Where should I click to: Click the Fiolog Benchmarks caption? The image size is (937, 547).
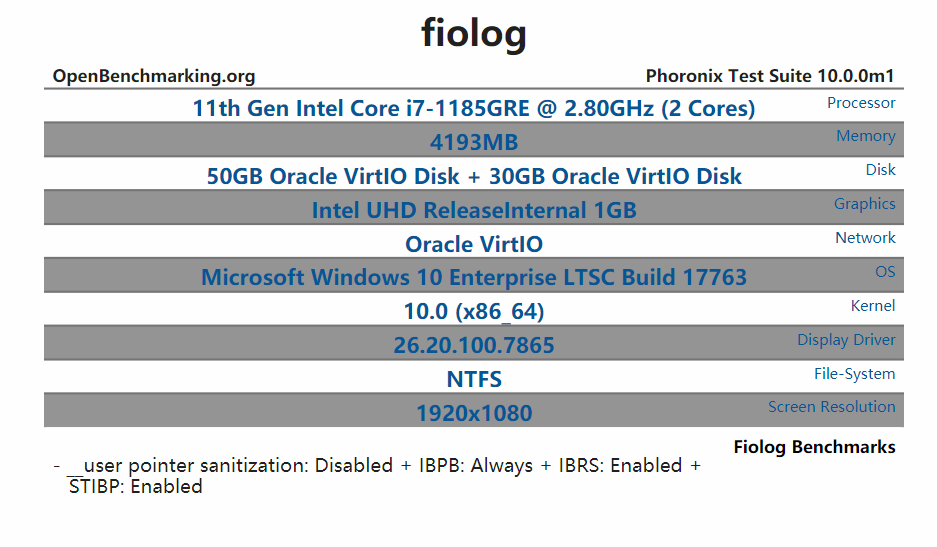(x=814, y=447)
